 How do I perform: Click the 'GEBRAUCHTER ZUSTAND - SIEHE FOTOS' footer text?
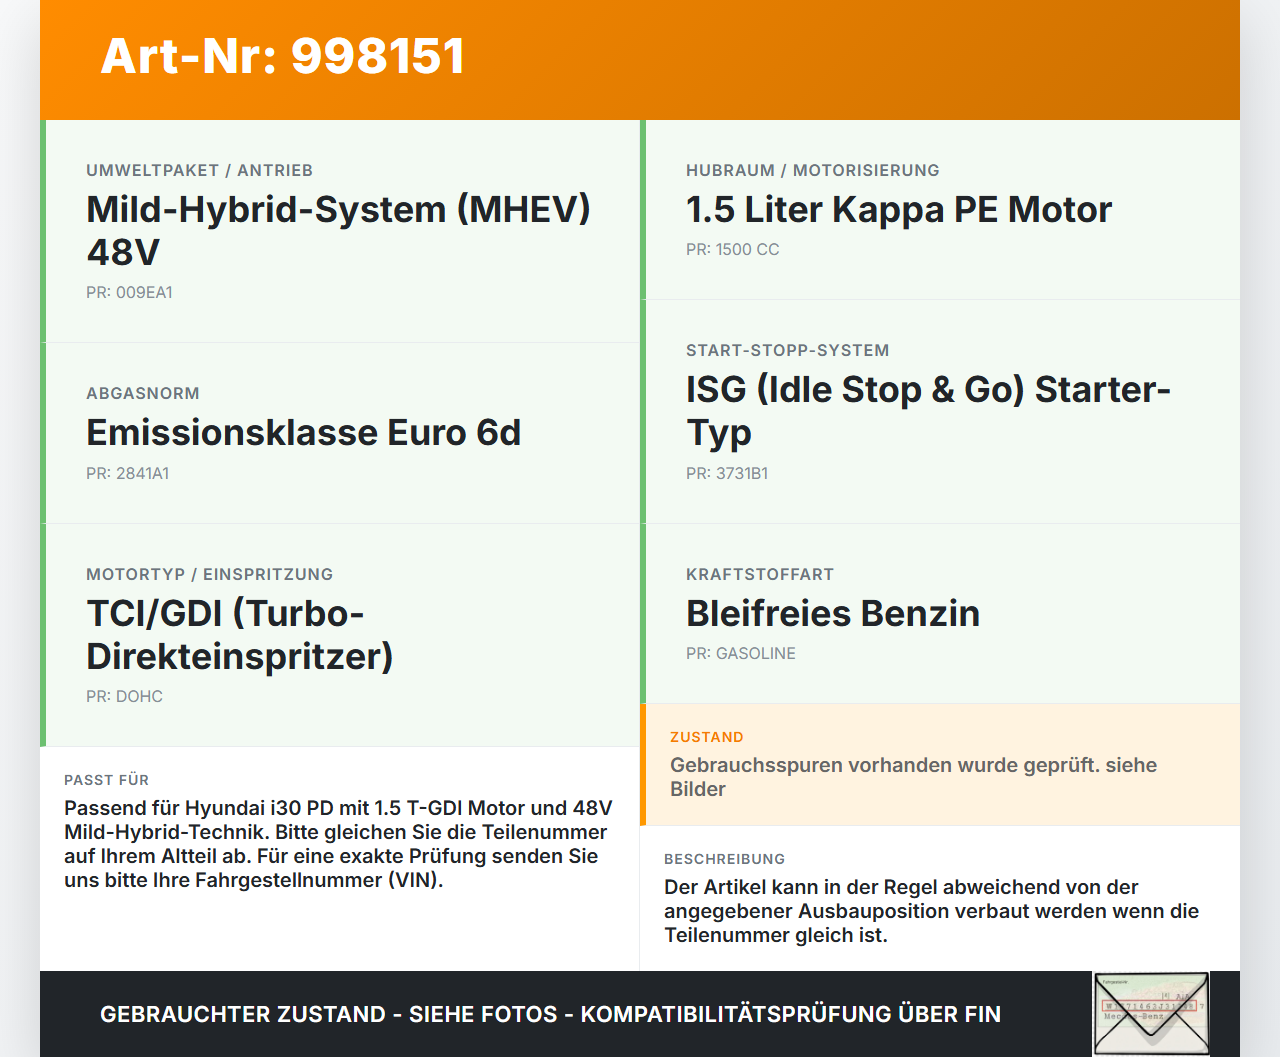coord(550,1014)
